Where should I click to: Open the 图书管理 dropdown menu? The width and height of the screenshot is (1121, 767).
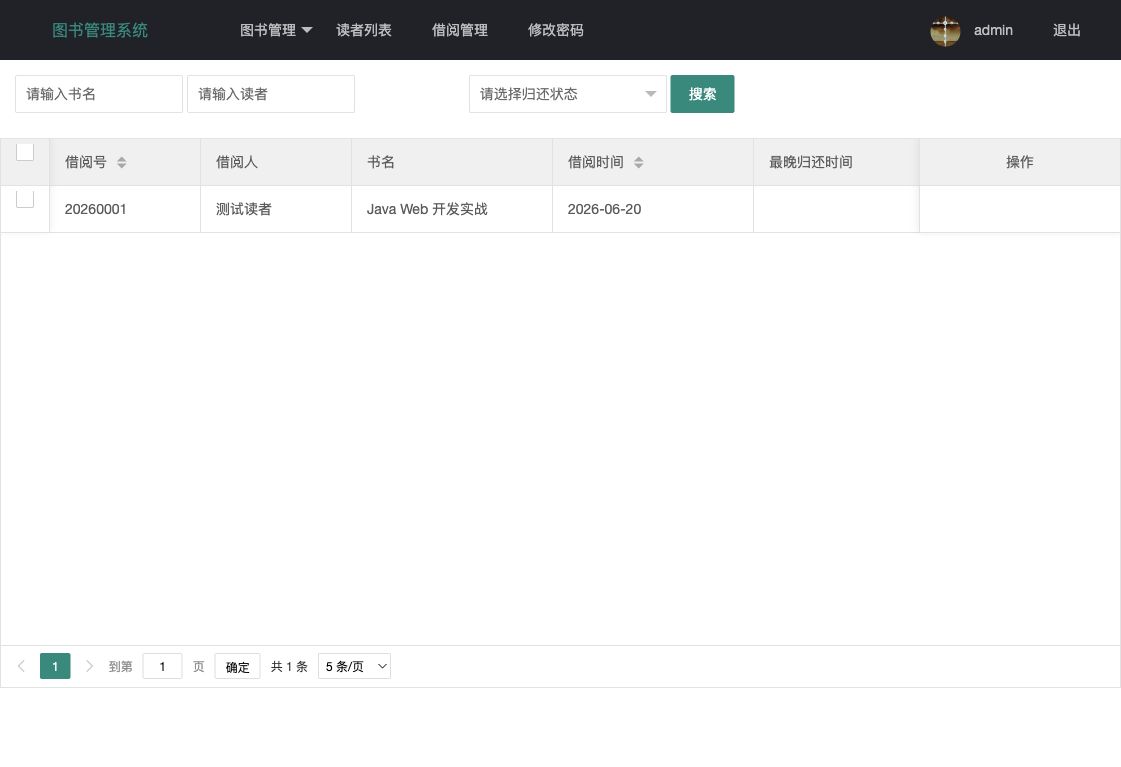[x=276, y=30]
